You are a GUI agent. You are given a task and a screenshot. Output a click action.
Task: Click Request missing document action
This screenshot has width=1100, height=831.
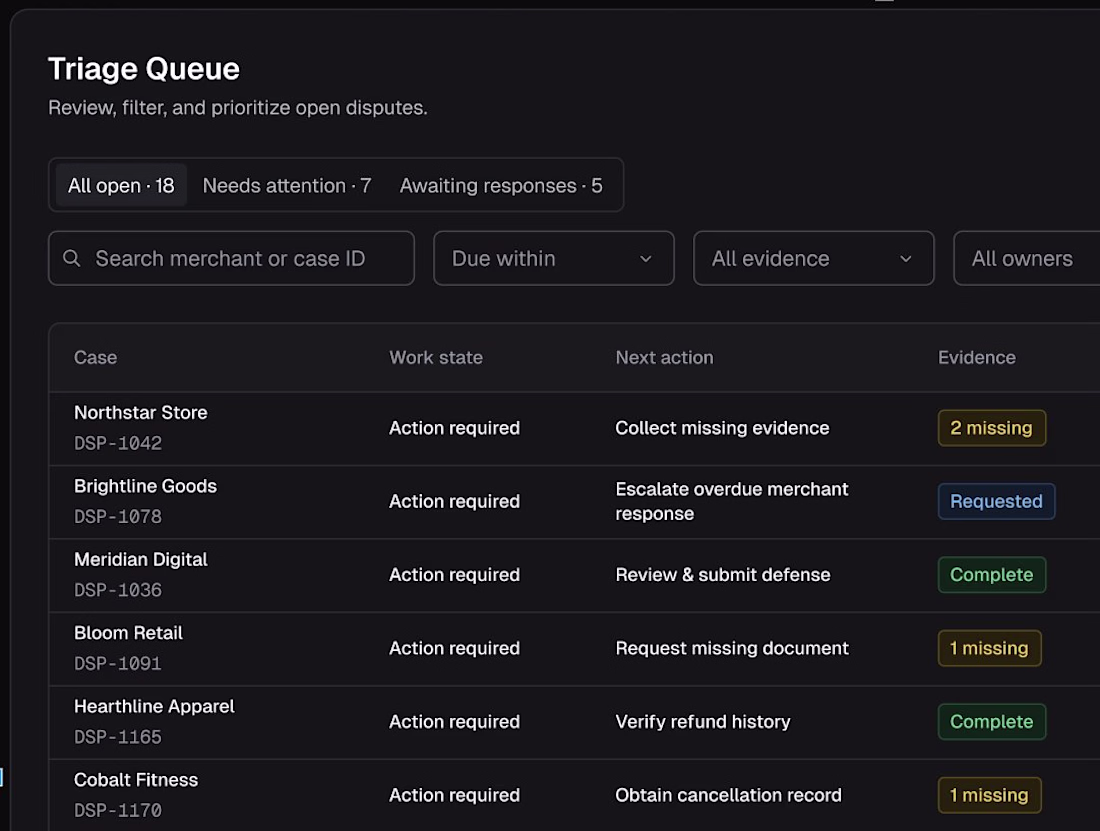pos(732,648)
